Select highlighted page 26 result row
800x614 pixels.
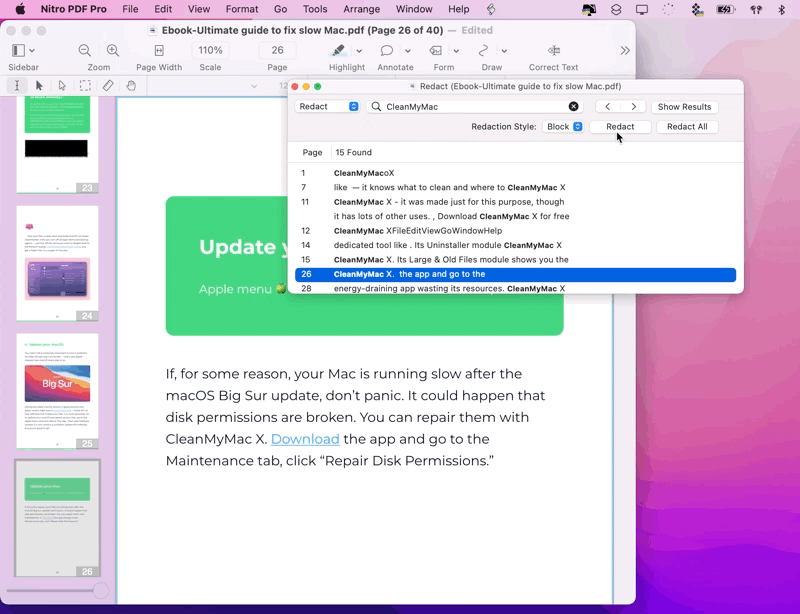[515, 274]
